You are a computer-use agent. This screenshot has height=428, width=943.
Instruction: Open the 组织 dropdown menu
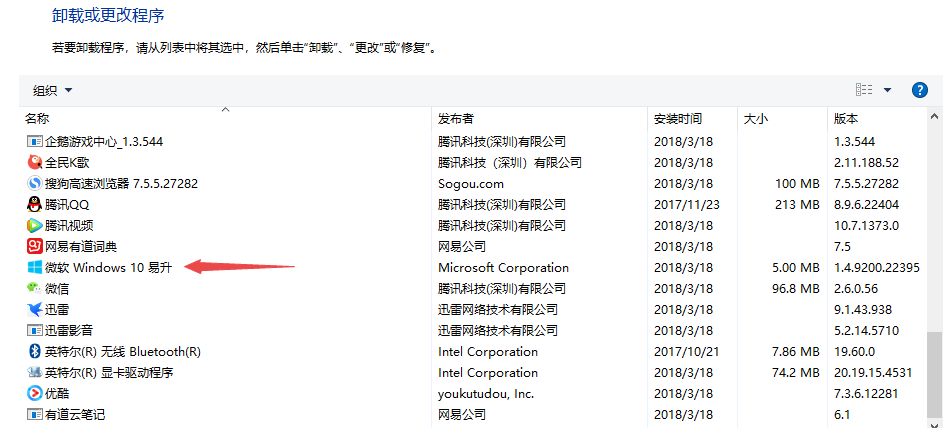click(x=52, y=91)
